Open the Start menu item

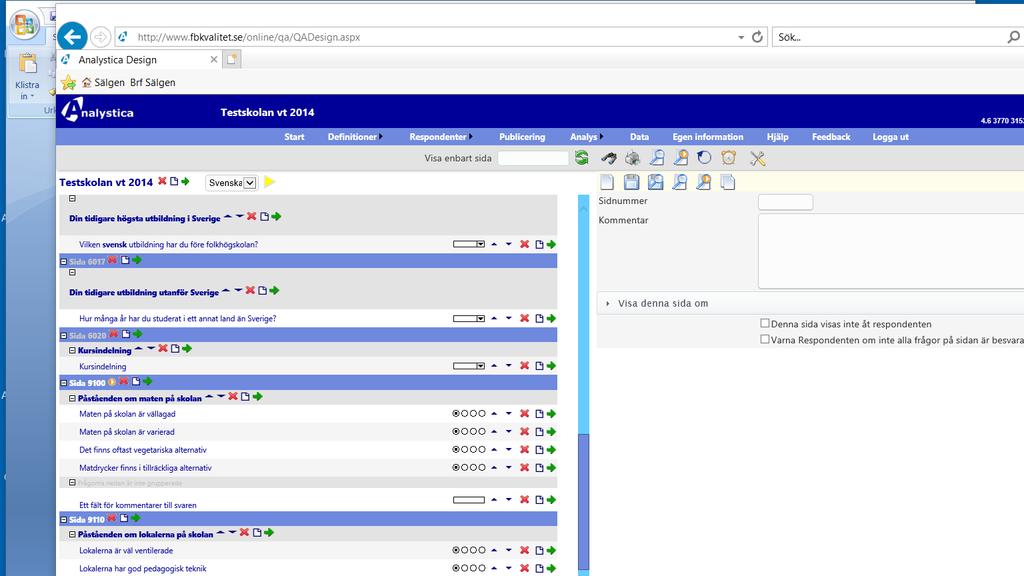coord(294,136)
